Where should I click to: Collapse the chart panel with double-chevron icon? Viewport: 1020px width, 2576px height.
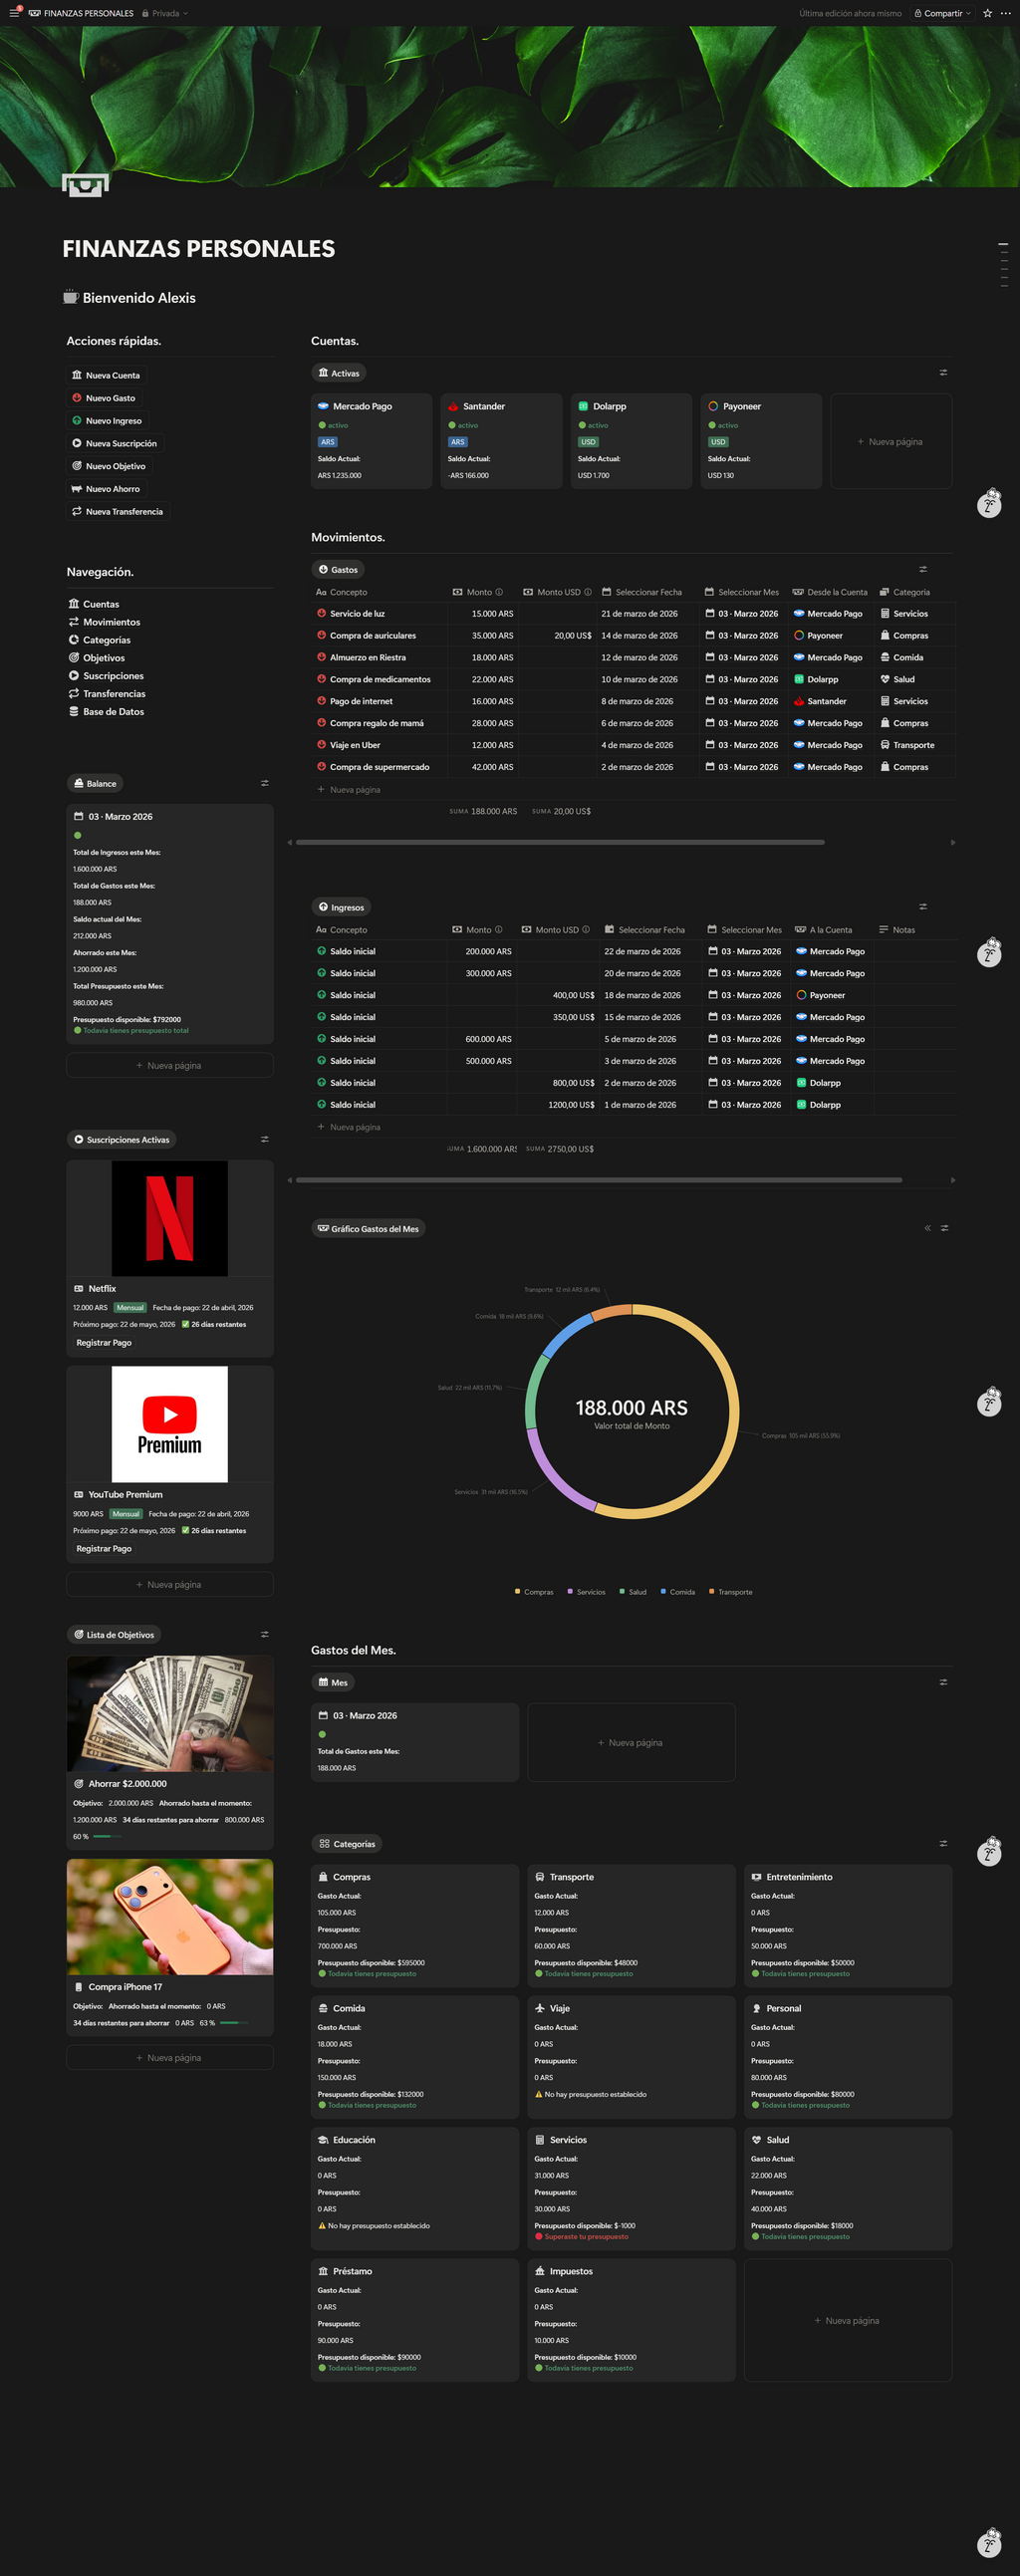point(928,1228)
